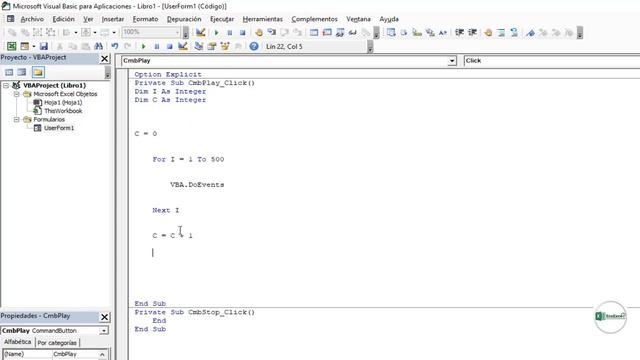
Task: Open the Complementos menu
Action: [x=314, y=19]
